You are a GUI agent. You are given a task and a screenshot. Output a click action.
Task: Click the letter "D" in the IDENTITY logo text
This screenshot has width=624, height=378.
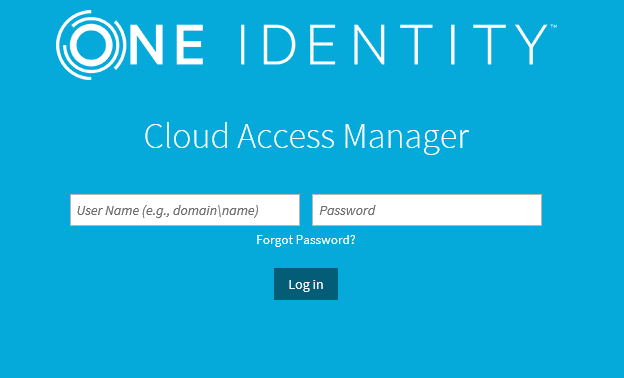point(279,45)
